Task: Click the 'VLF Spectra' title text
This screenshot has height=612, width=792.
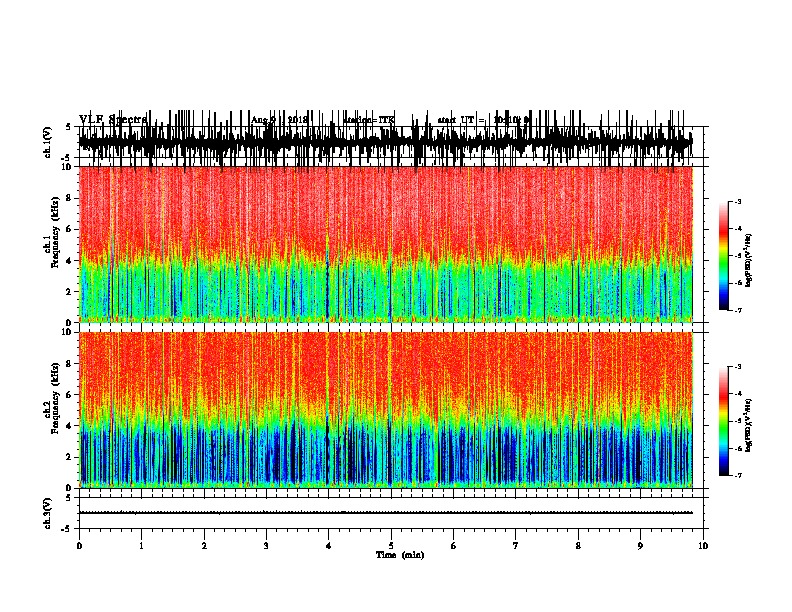Action: [x=113, y=120]
